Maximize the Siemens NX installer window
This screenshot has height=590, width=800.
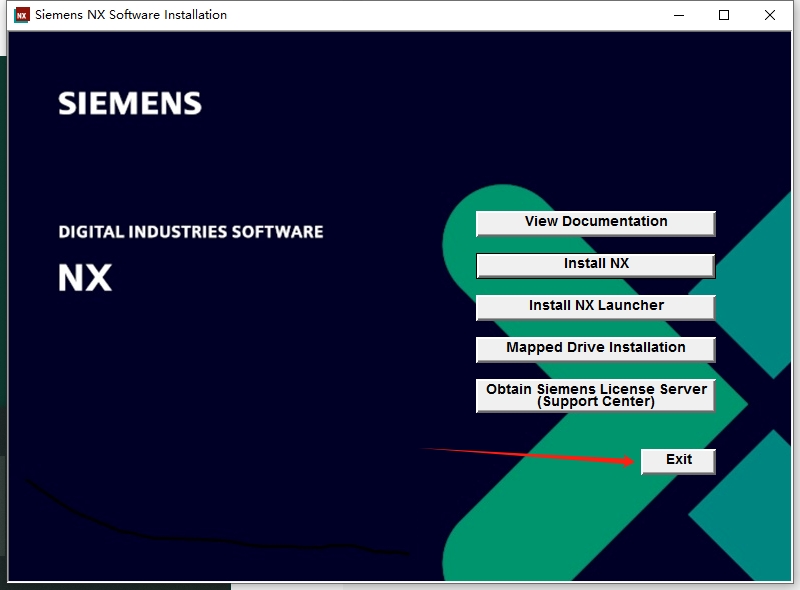(724, 15)
